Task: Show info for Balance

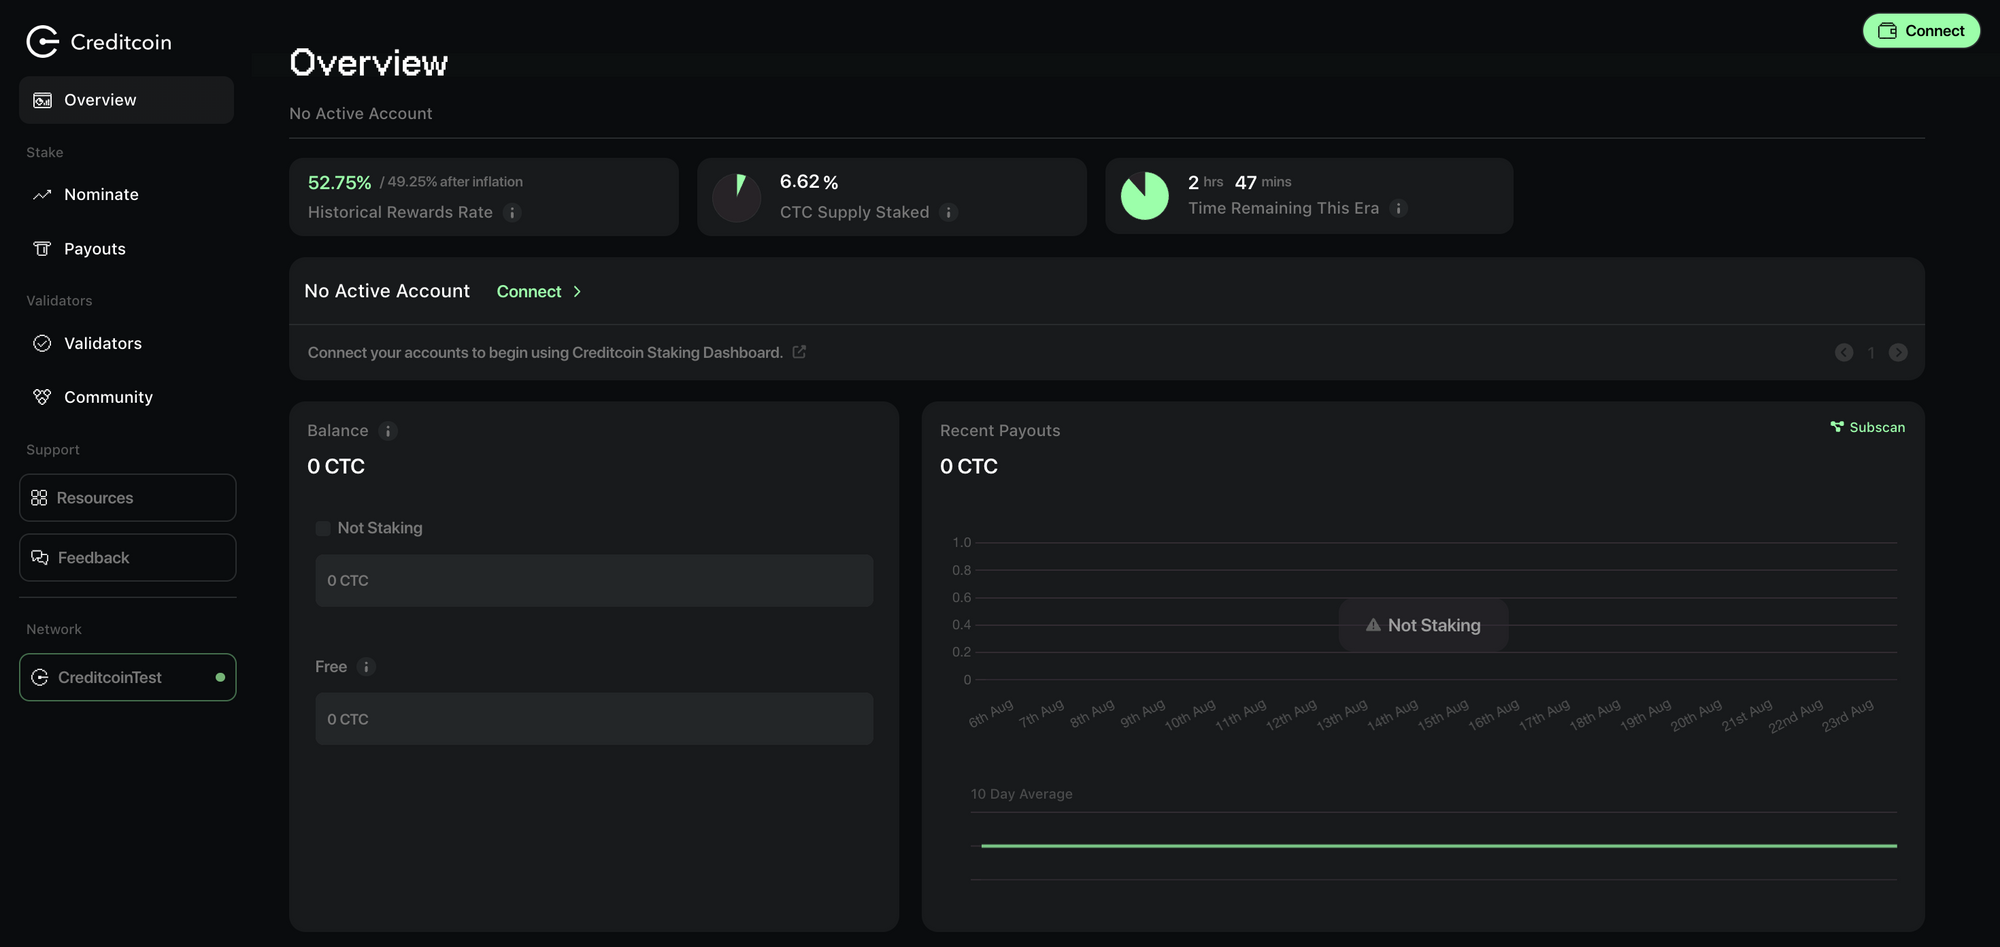Action: [x=388, y=431]
